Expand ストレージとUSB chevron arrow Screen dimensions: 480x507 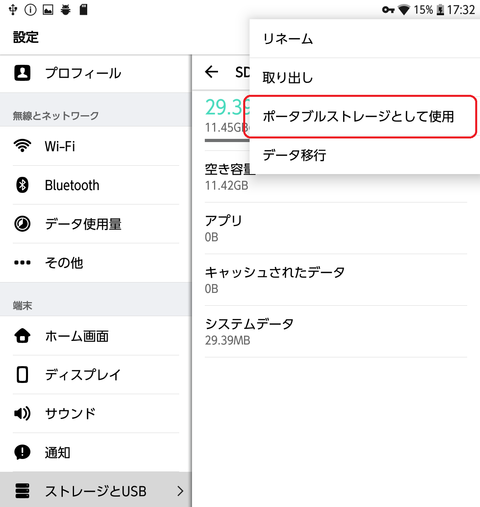click(x=180, y=491)
